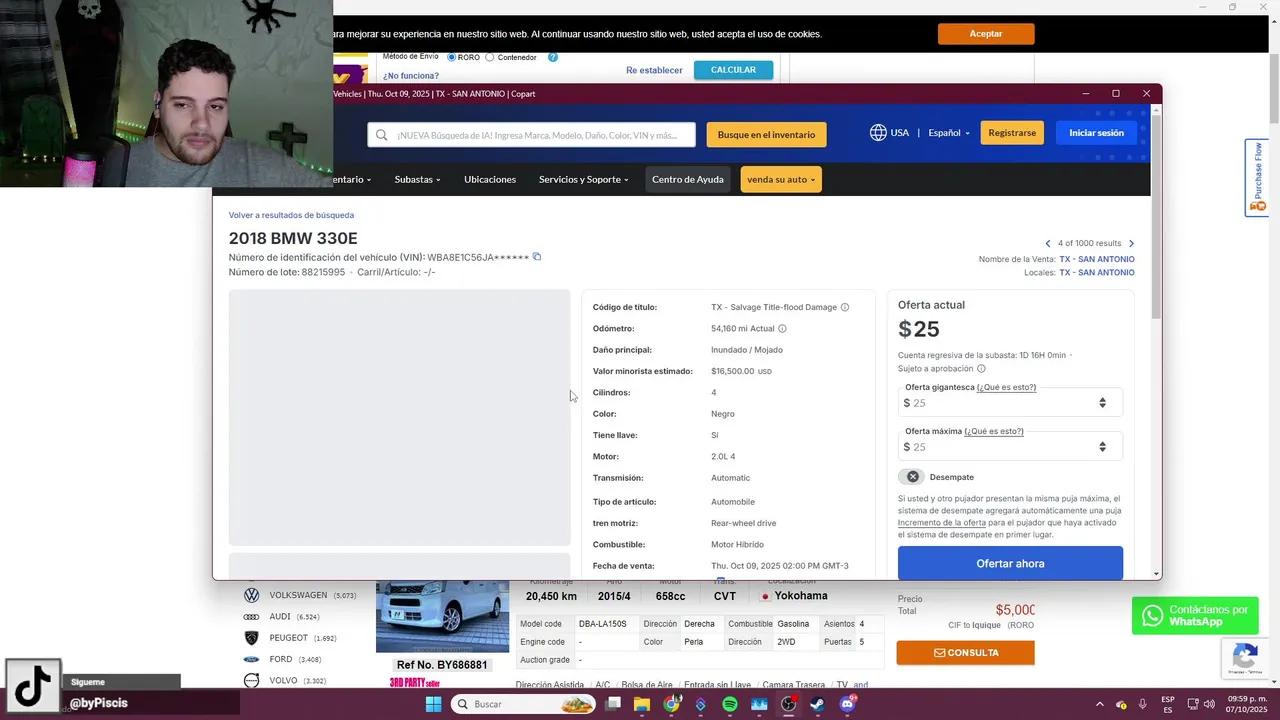Screen dimensions: 1280x720
Task: Open info icon beside Salvage Title-flood Damage
Action: tap(845, 307)
